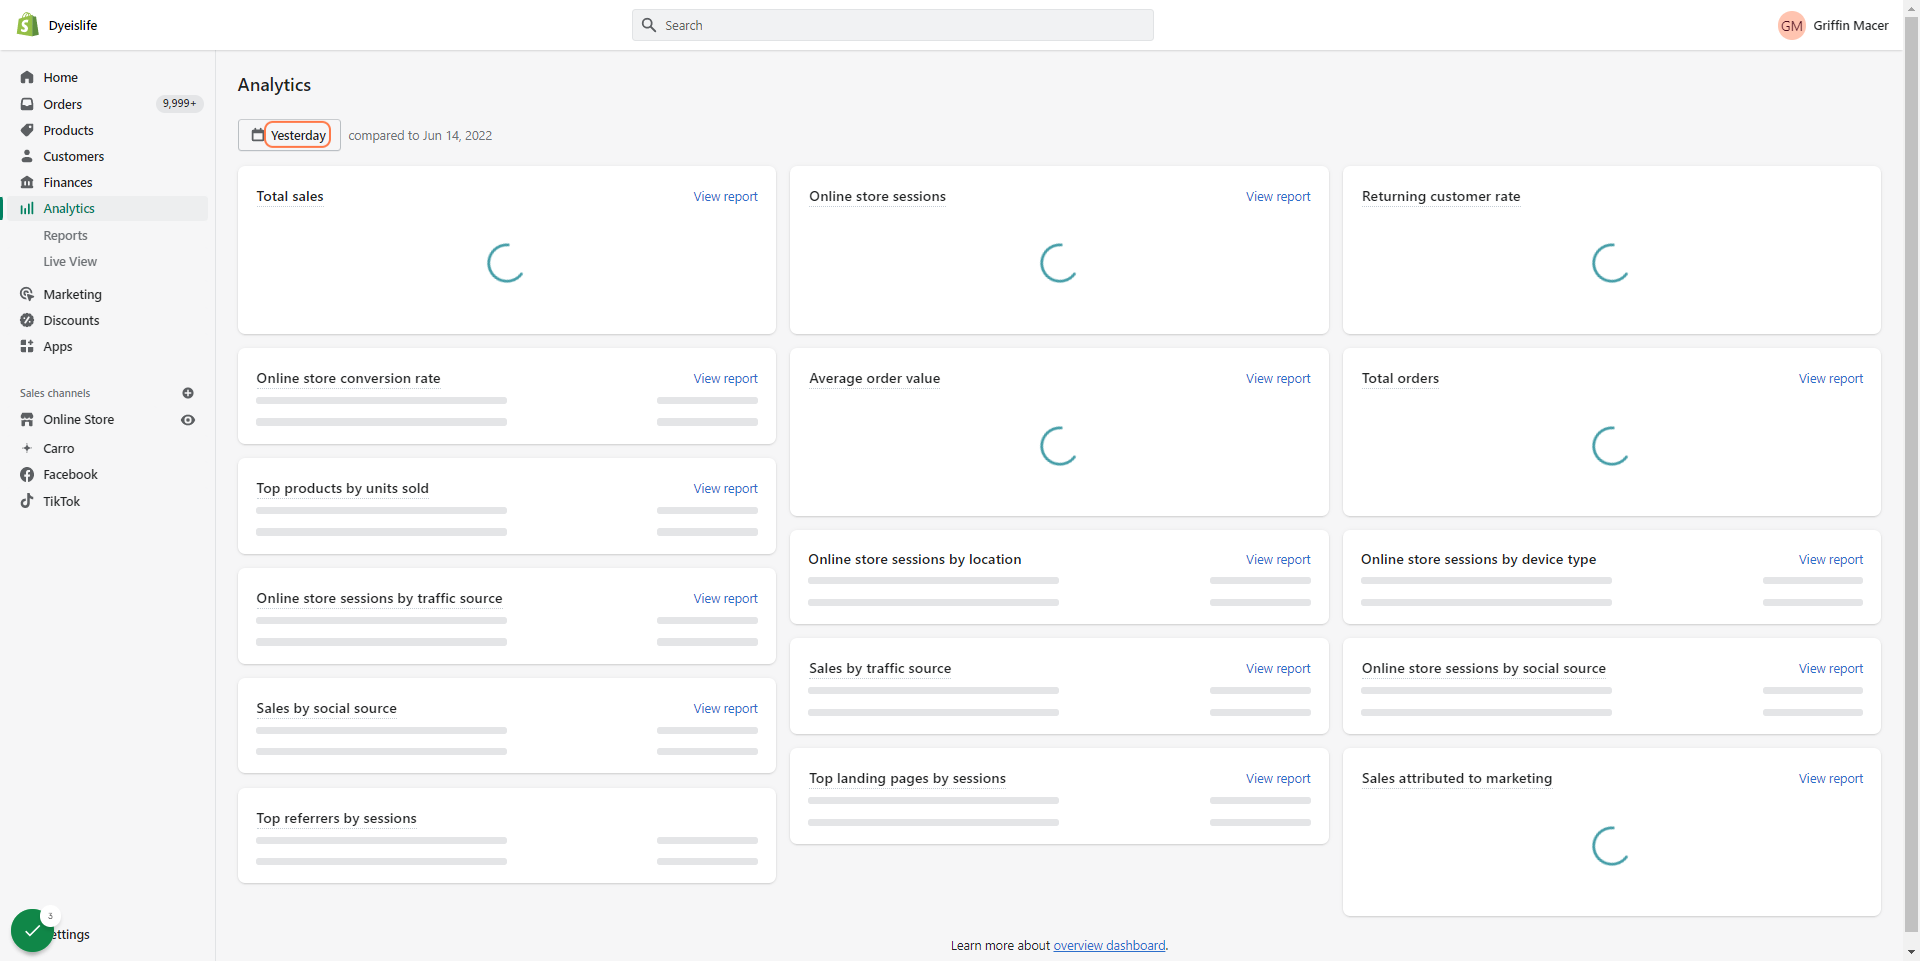Select the Products tag icon
Image resolution: width=1920 pixels, height=961 pixels.
(27, 130)
